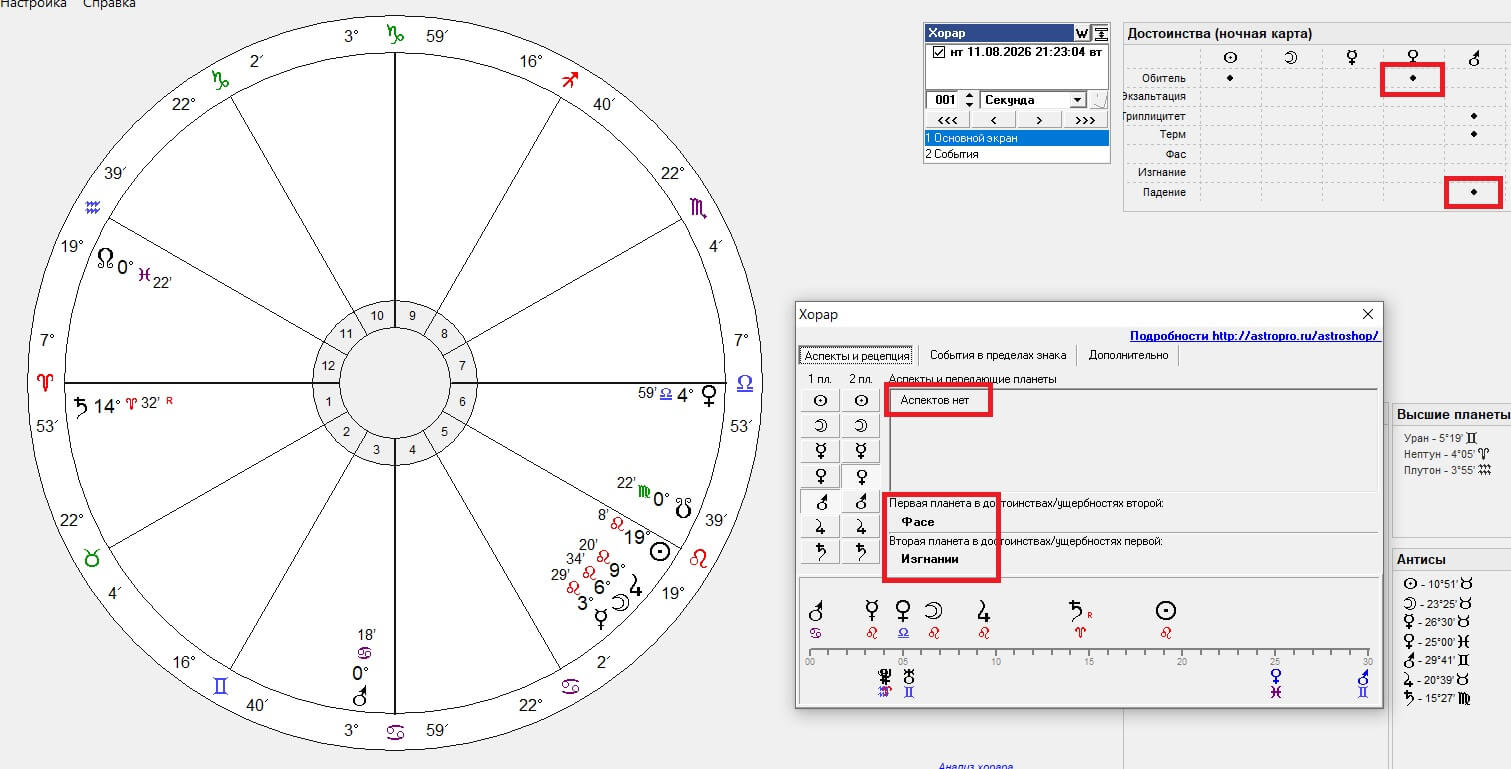Click the step-count spinner arrows beside 001
The image size is (1511, 769).
(x=968, y=100)
